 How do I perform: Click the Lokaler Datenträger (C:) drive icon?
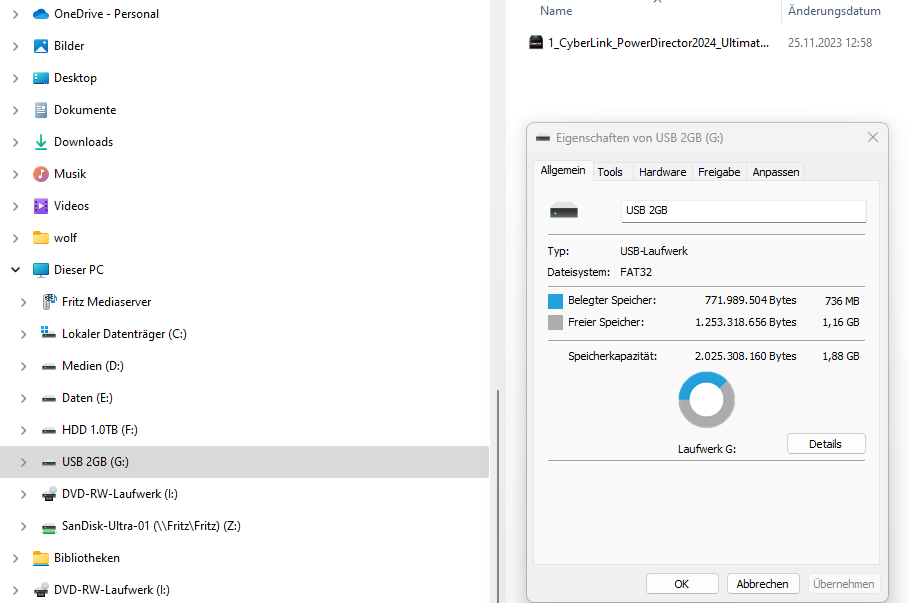pyautogui.click(x=49, y=332)
